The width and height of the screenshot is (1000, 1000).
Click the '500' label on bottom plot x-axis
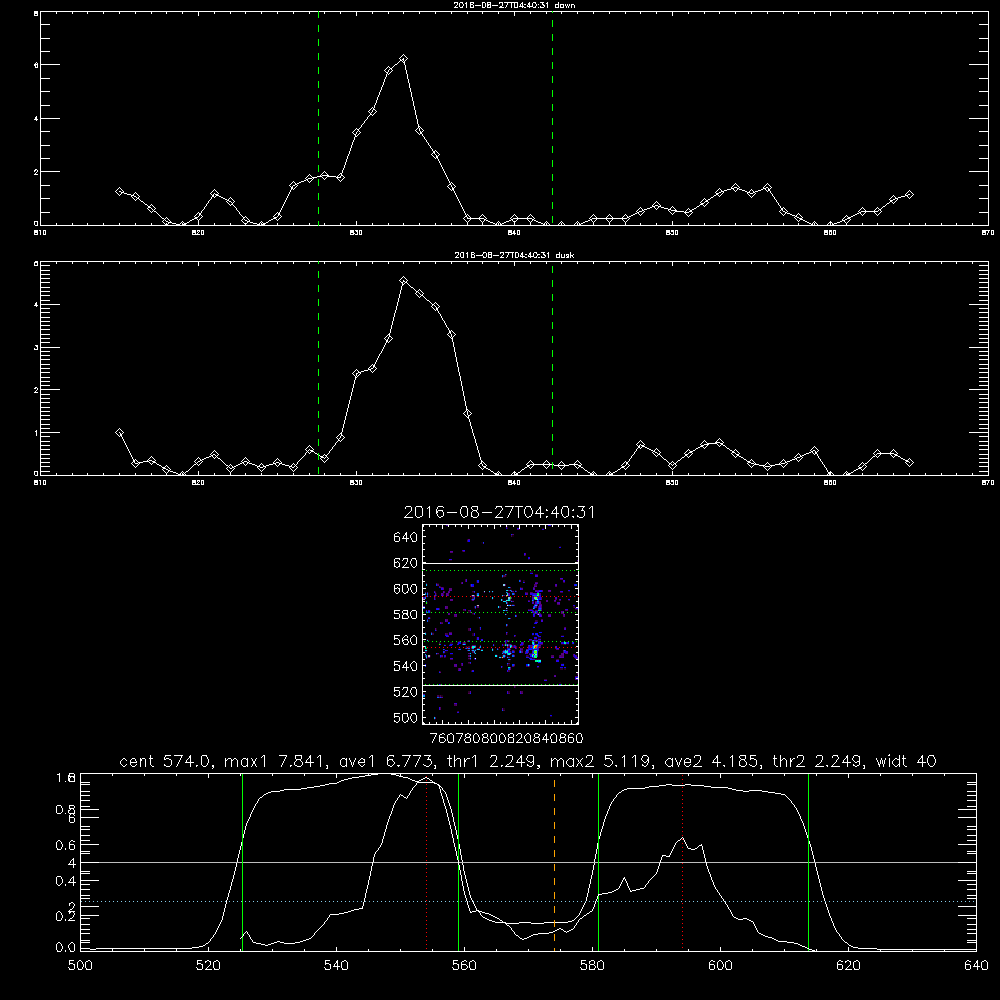(80, 966)
